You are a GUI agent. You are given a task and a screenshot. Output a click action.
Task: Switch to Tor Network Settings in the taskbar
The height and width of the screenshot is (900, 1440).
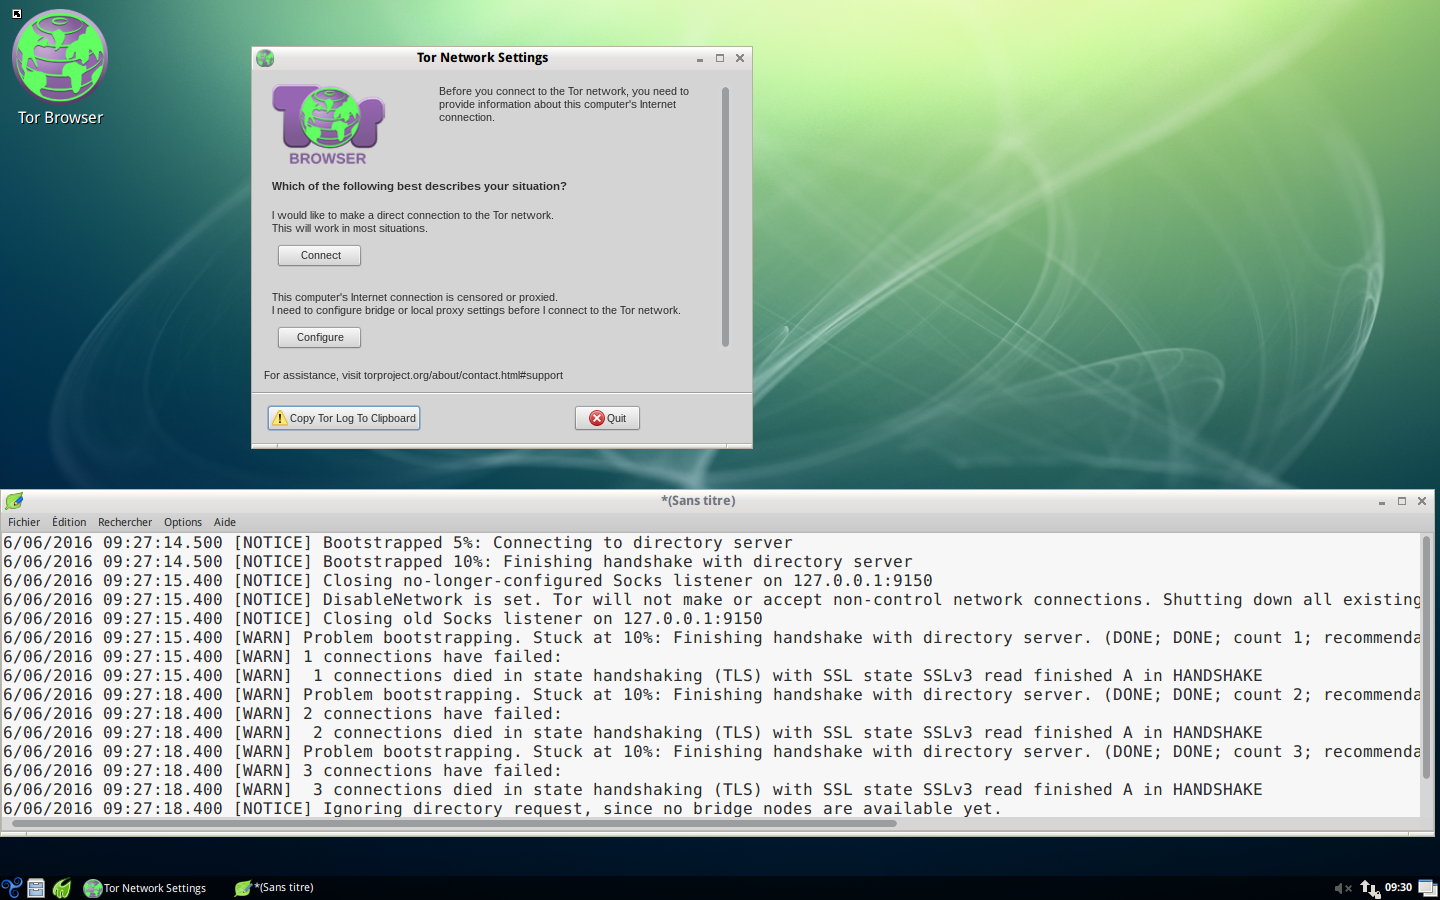146,888
